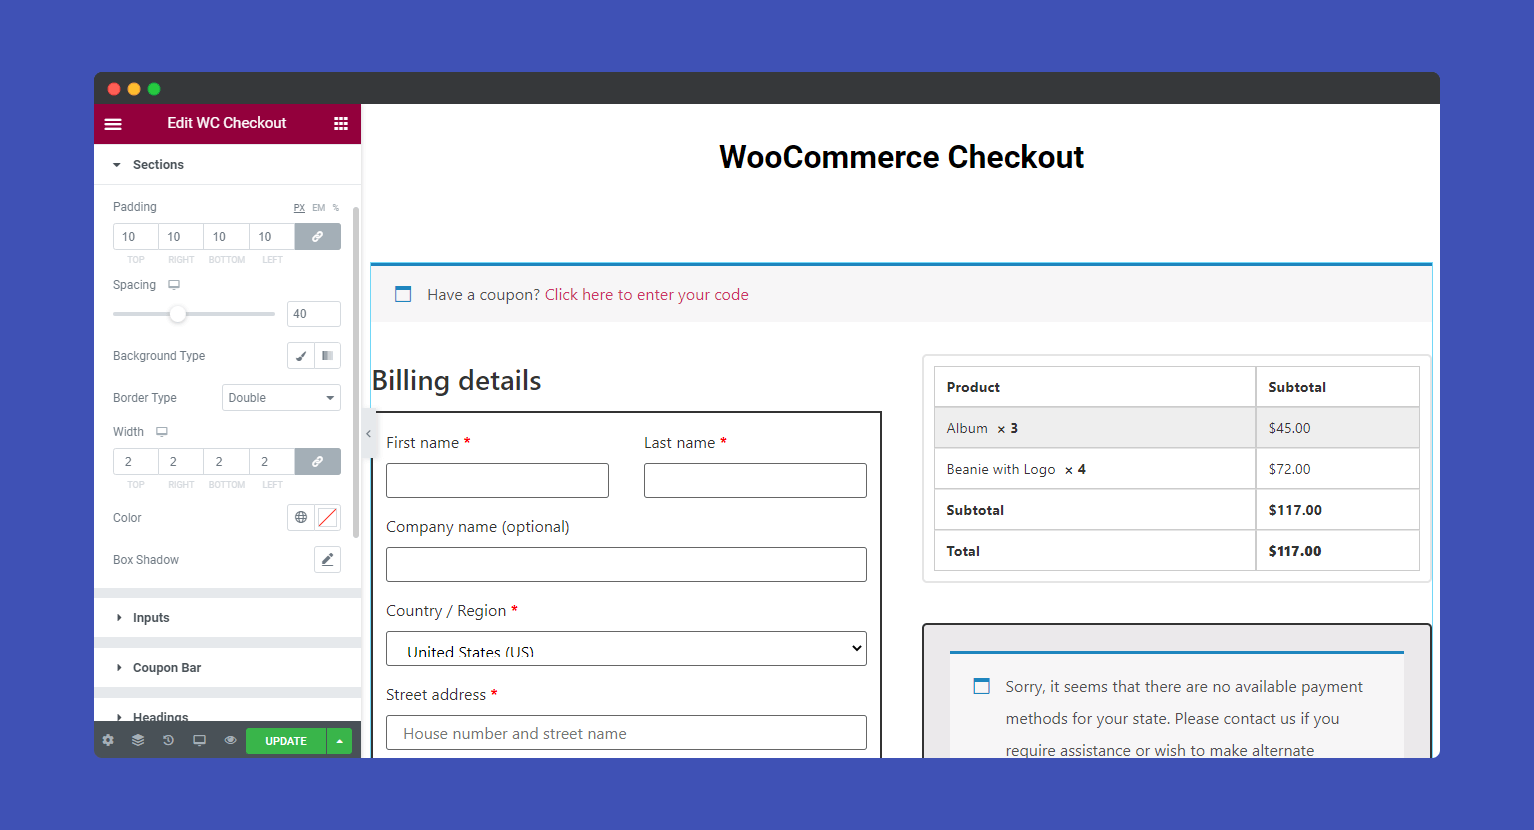Click the coupon notice window icon
The image size is (1534, 830).
(403, 294)
